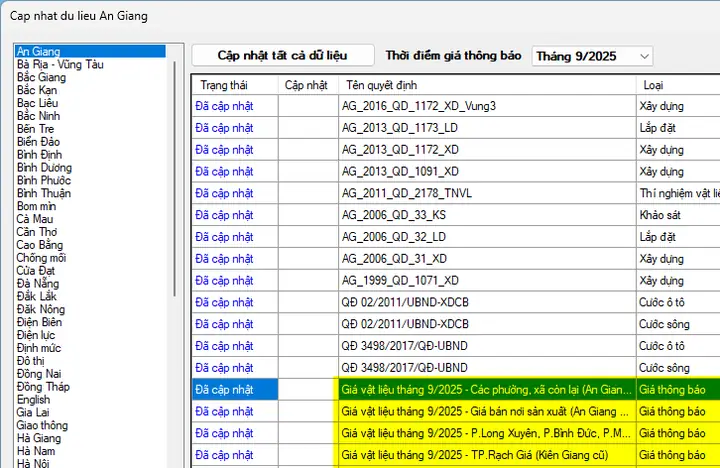The image size is (720, 468).
Task: Click 'Thí nghiệm vật liệu' type cell
Action: pos(680,193)
